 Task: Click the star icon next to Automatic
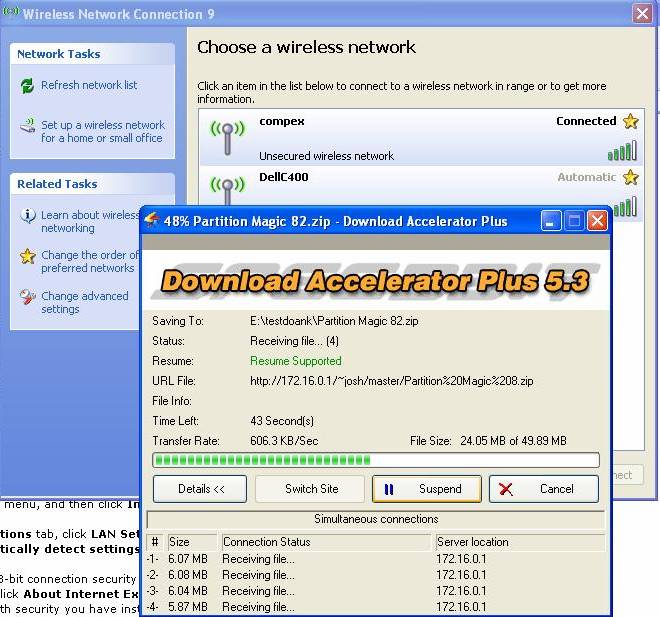pos(631,177)
